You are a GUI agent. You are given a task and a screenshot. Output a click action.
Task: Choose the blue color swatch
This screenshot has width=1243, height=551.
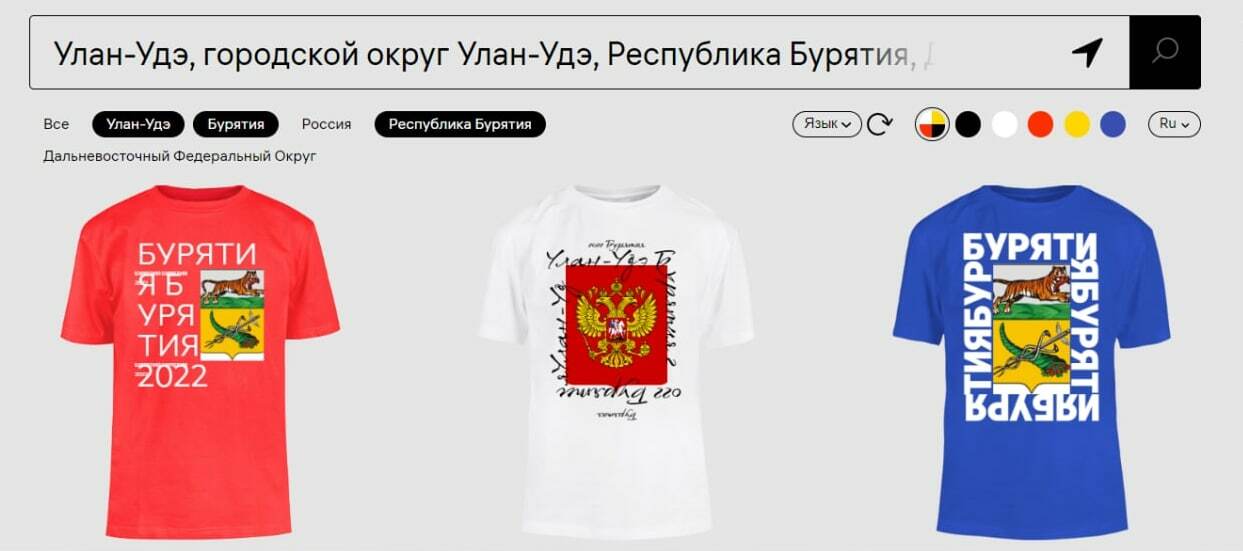pyautogui.click(x=1112, y=124)
